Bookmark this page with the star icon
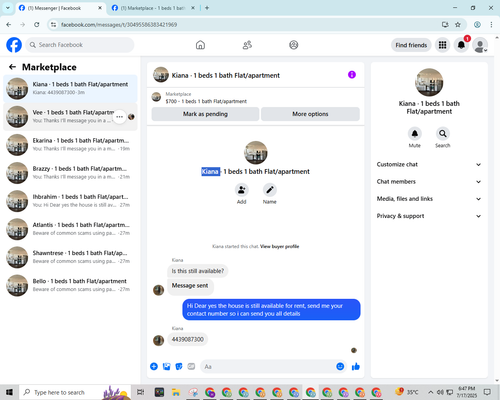Screen dimensions: 500x400 pos(458,25)
